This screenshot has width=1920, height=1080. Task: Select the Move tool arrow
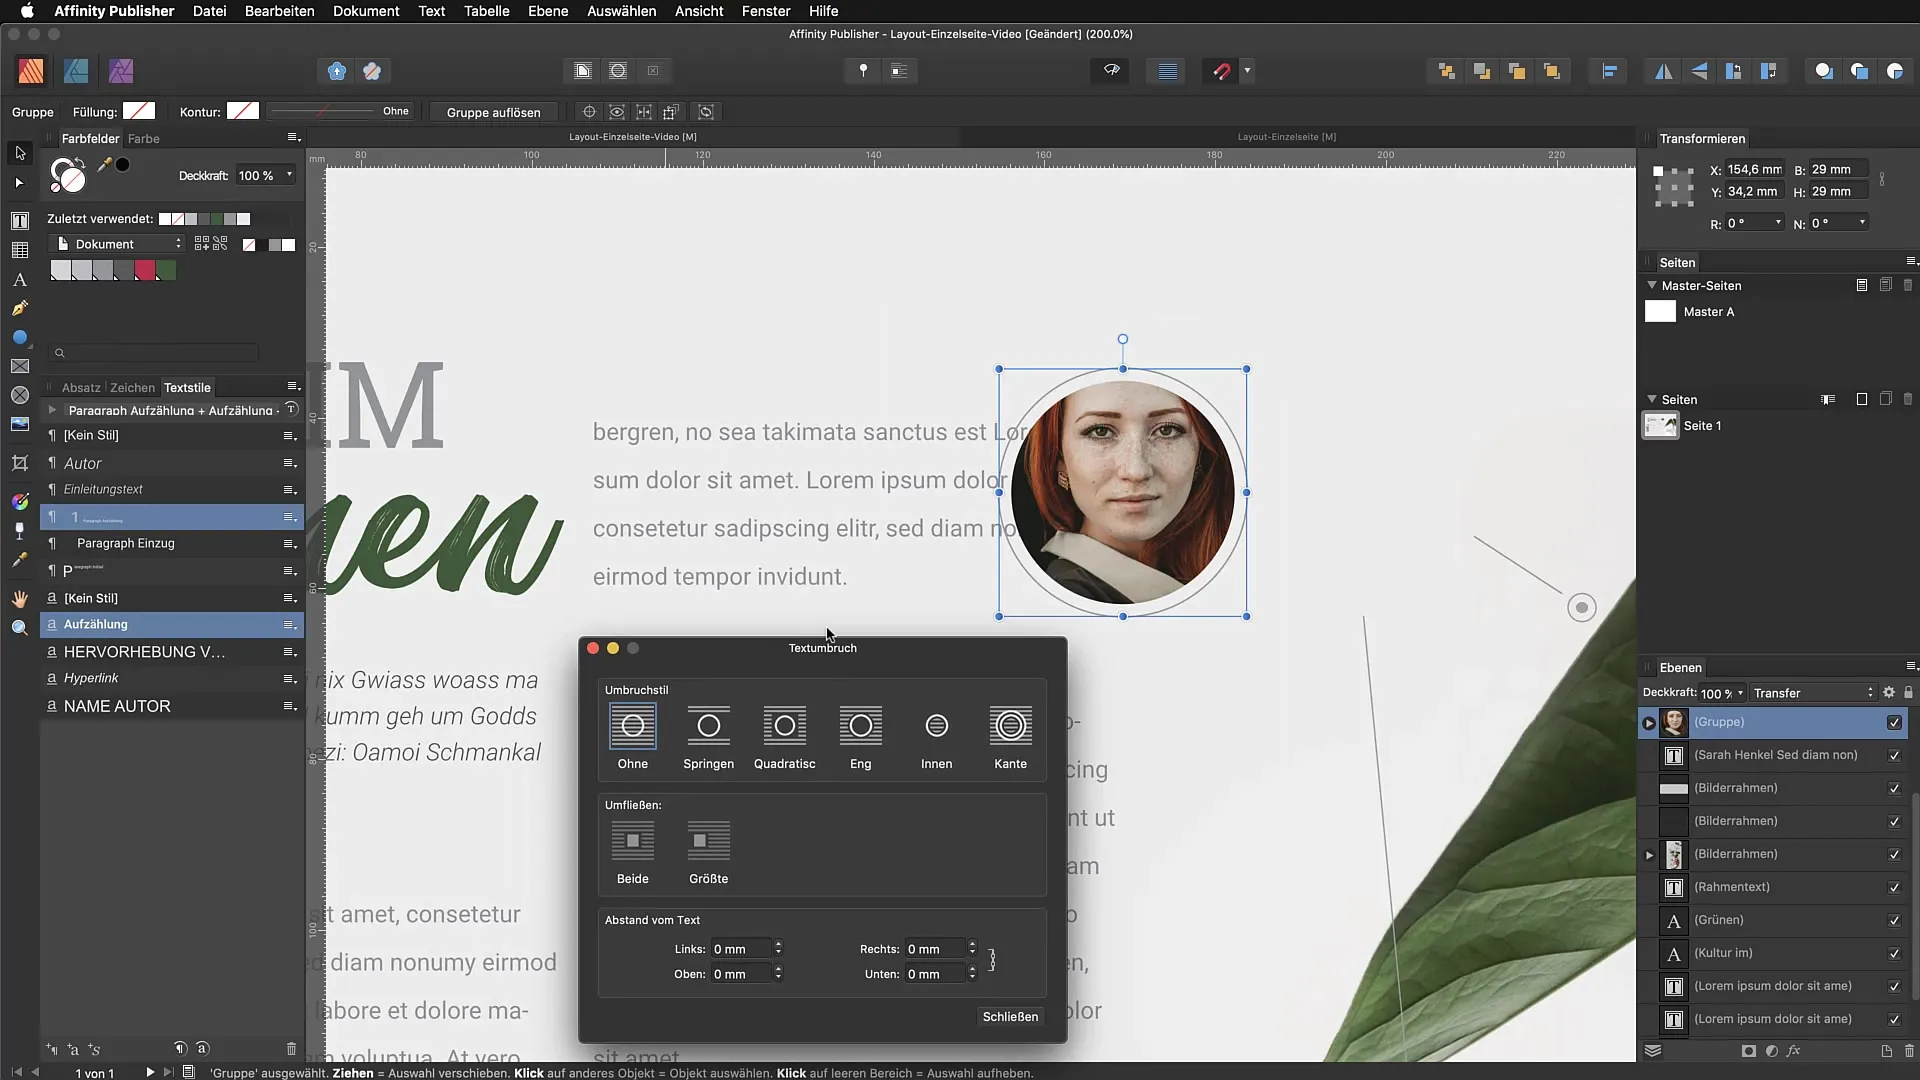tap(20, 153)
